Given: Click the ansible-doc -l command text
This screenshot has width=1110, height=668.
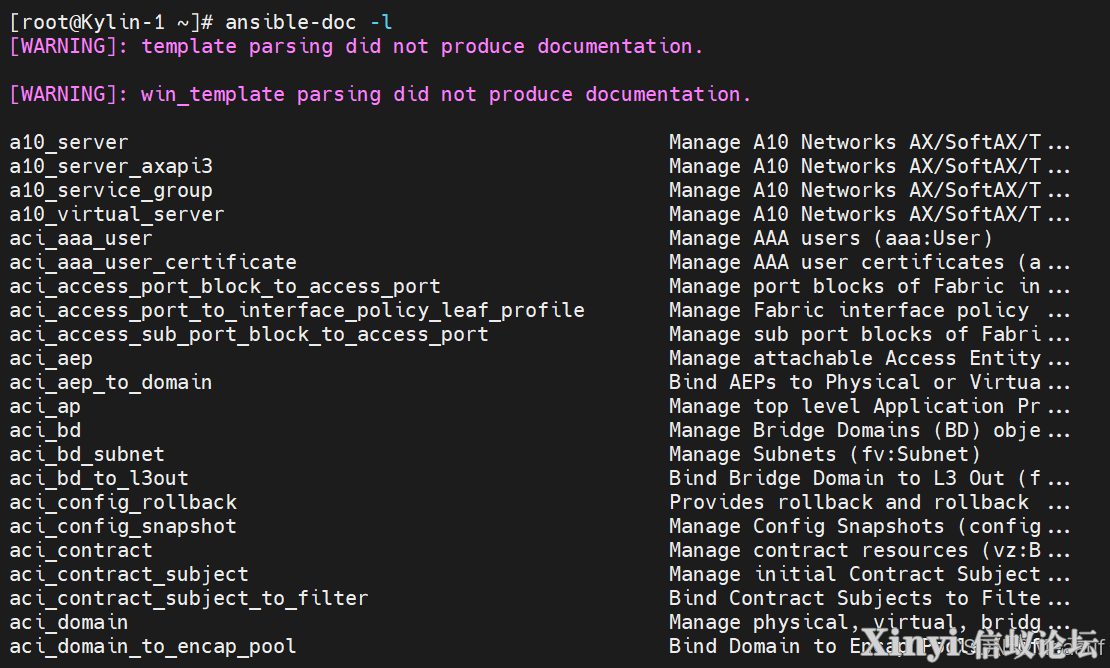Looking at the screenshot, I should pos(309,22).
